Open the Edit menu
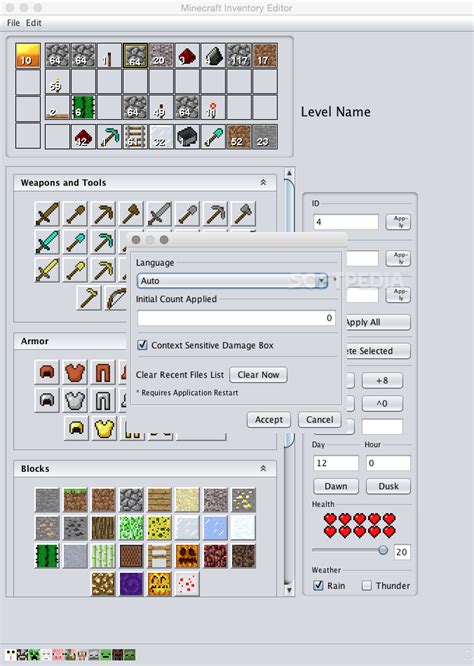This screenshot has height=666, width=474. click(x=34, y=23)
